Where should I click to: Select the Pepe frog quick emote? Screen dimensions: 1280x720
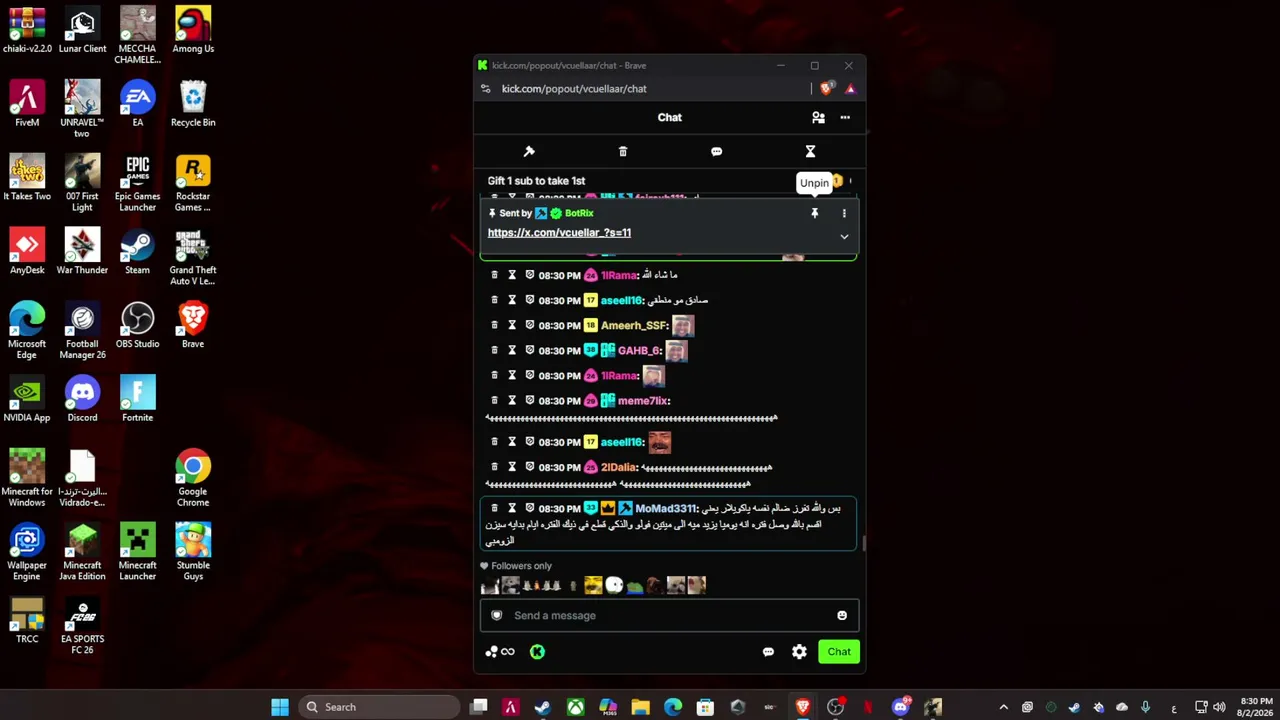pos(635,586)
